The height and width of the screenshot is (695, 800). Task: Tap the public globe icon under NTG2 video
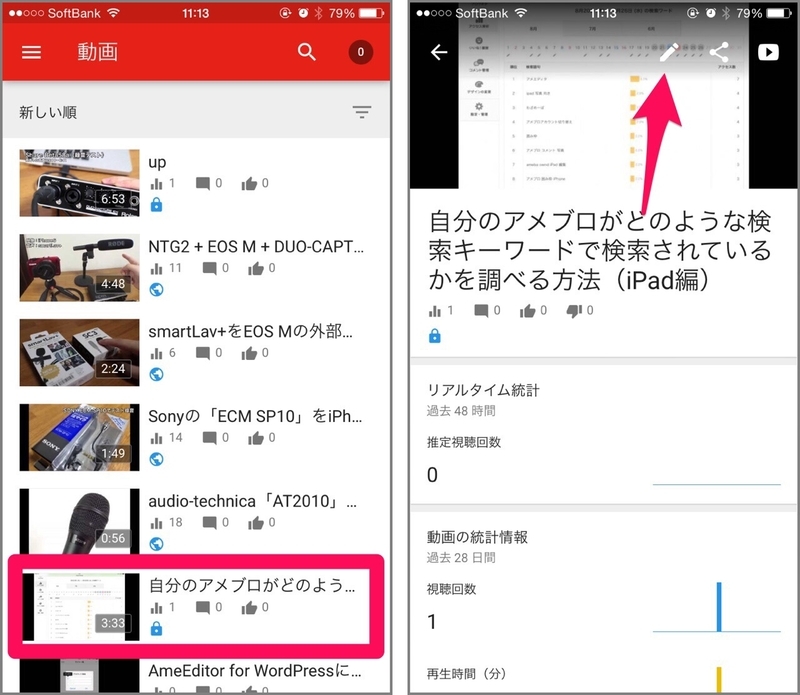157,290
